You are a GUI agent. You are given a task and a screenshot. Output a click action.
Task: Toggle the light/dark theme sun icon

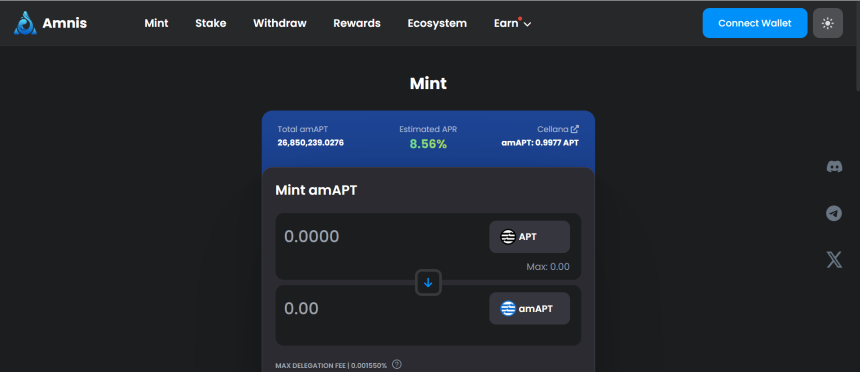[x=828, y=23]
